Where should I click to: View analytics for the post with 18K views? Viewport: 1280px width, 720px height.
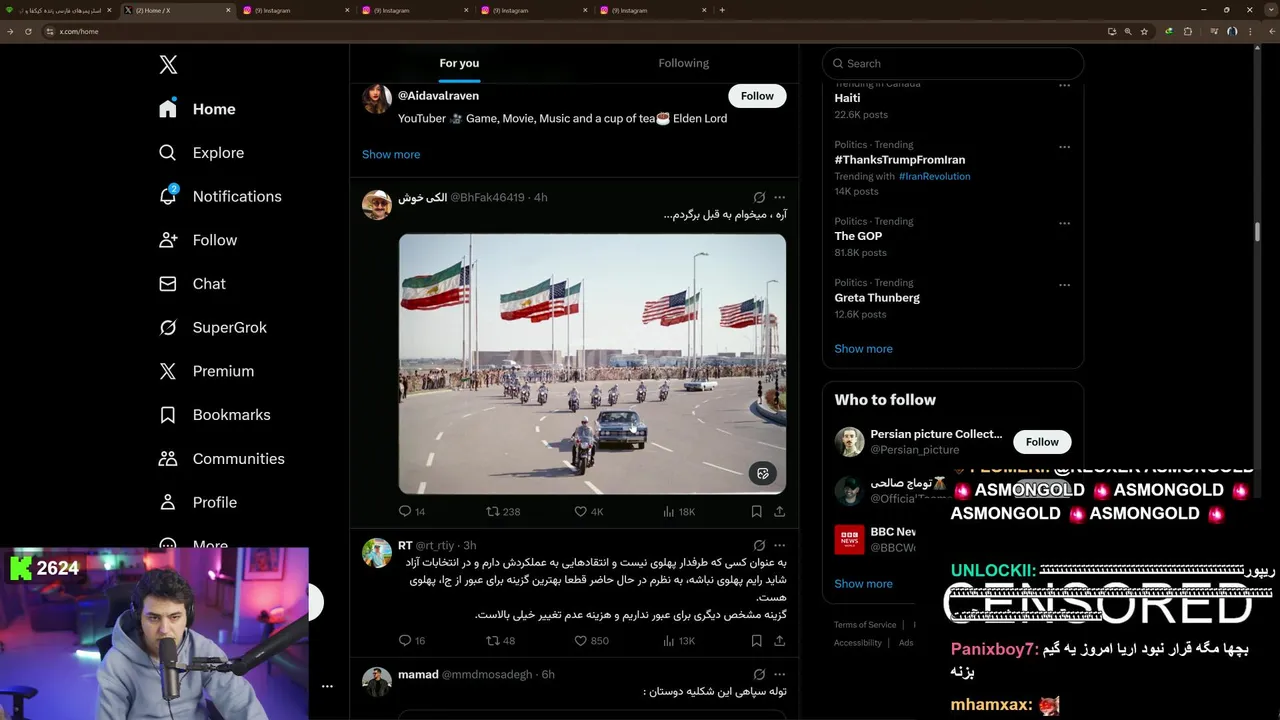click(679, 511)
